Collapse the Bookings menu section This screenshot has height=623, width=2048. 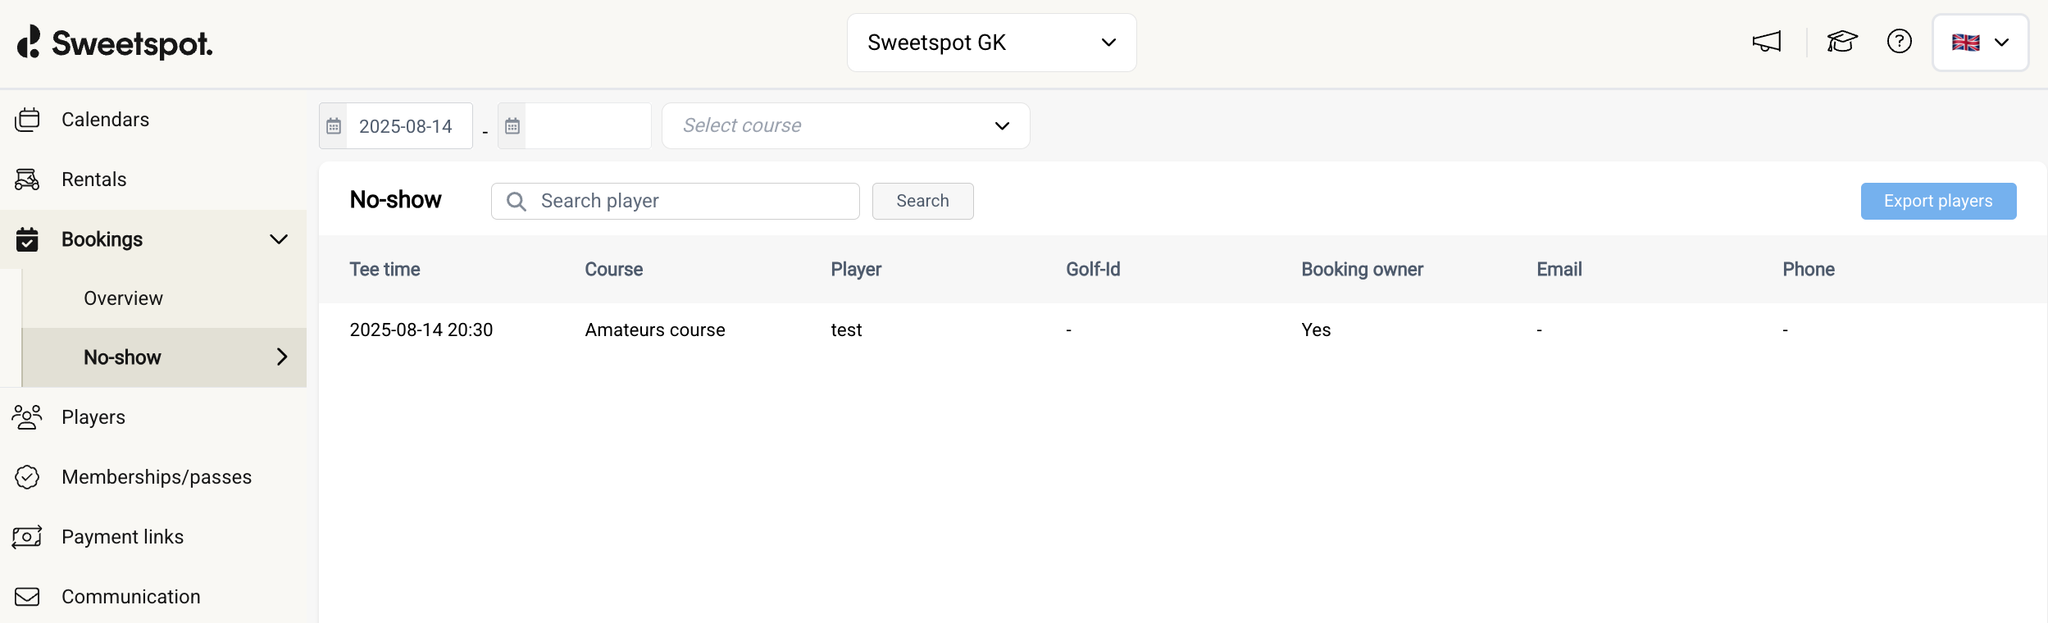point(278,239)
